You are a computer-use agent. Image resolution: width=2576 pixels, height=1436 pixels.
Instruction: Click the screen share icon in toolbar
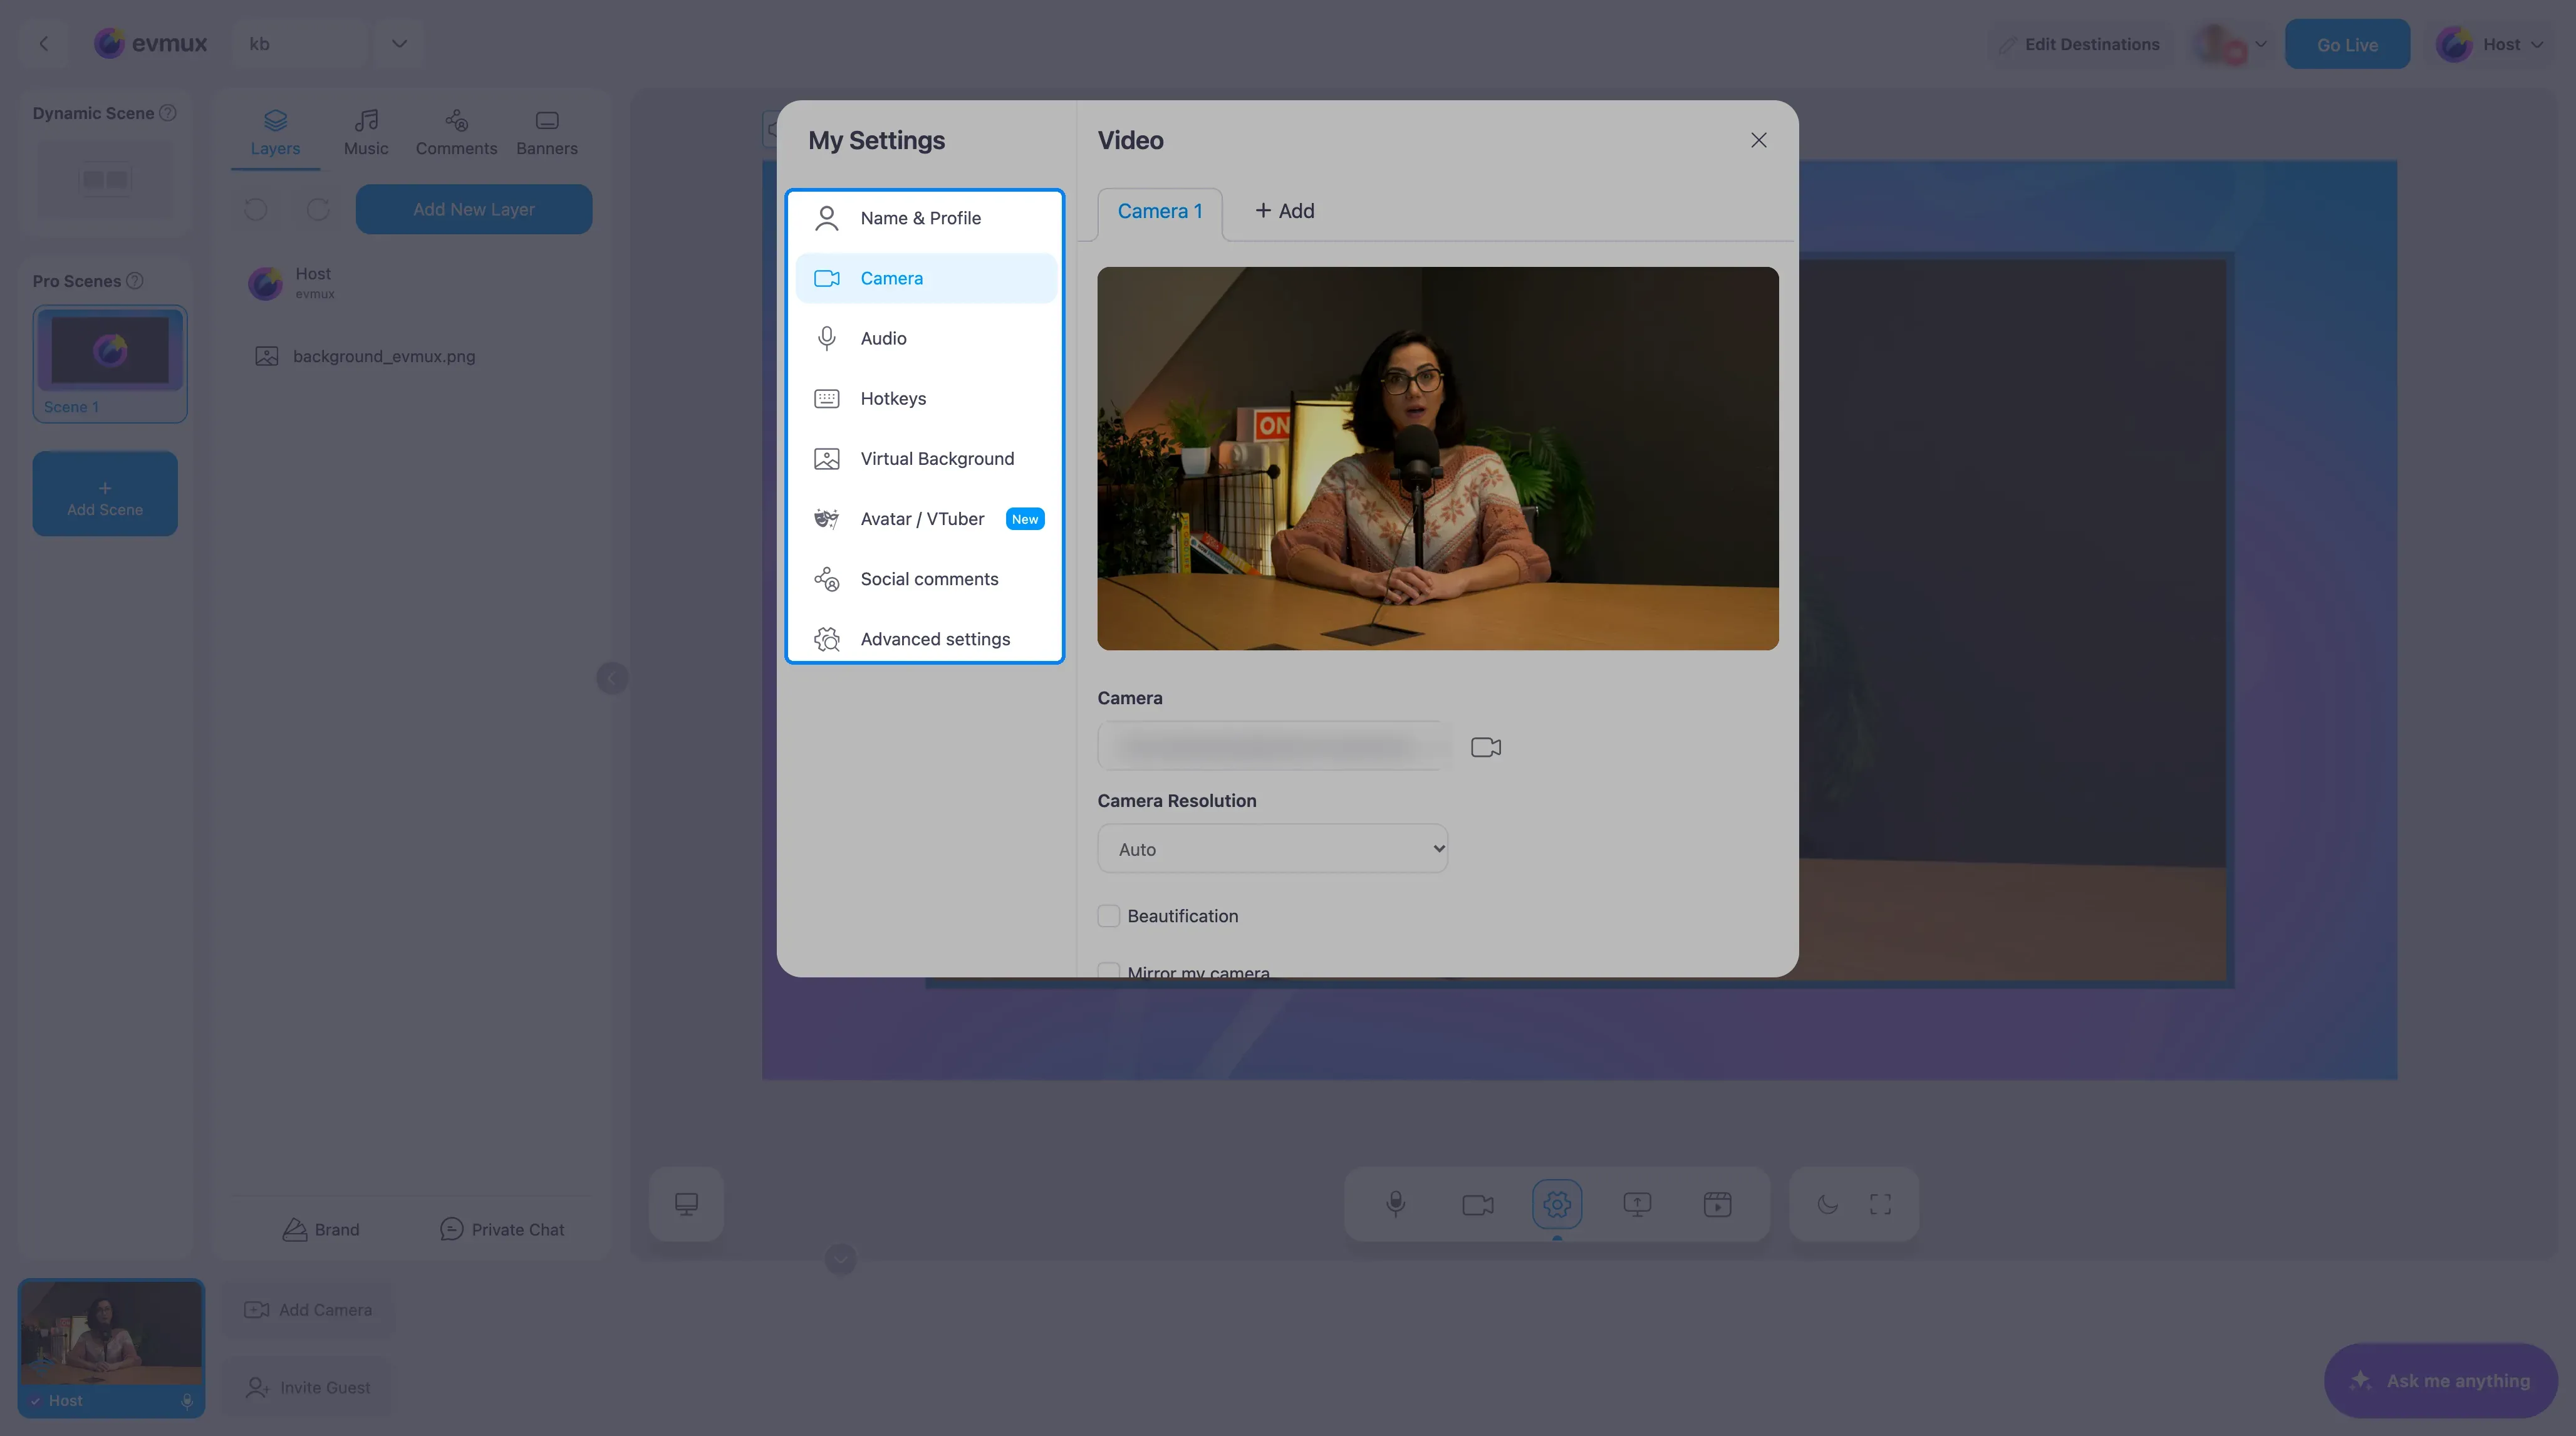pyautogui.click(x=1636, y=1204)
